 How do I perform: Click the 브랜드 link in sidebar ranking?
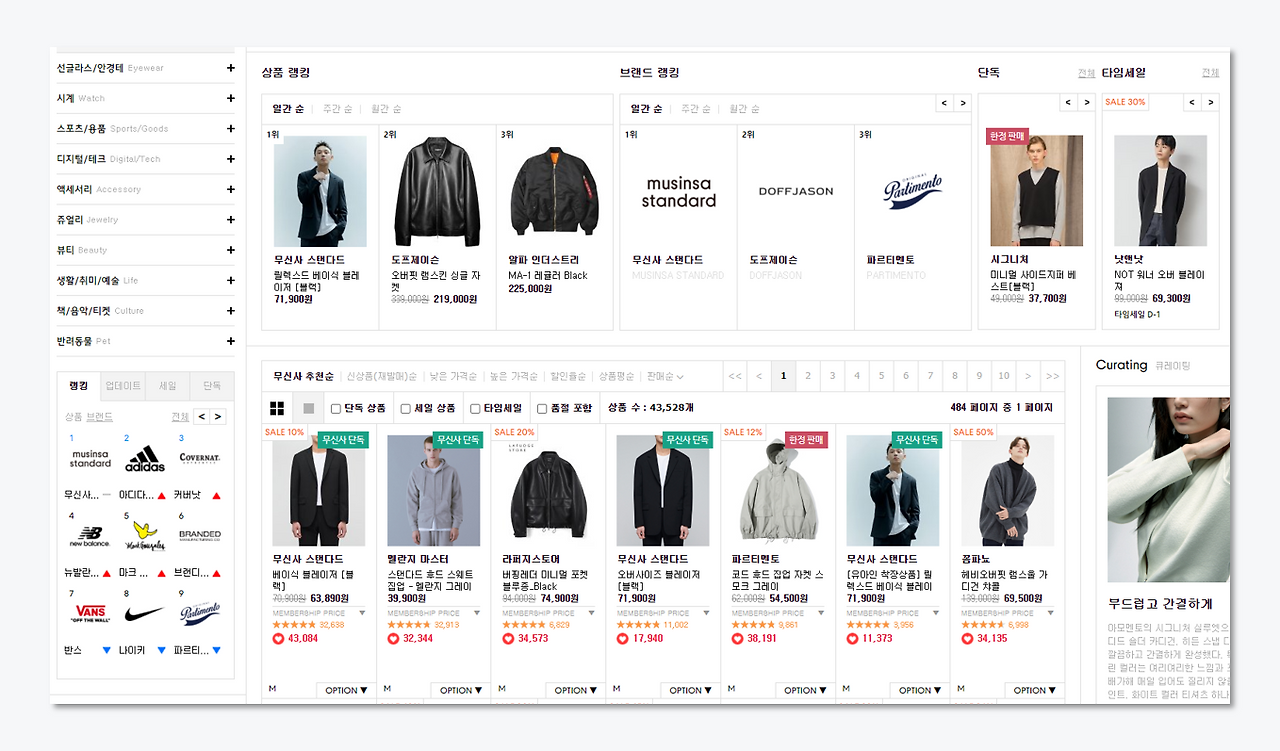point(100,416)
